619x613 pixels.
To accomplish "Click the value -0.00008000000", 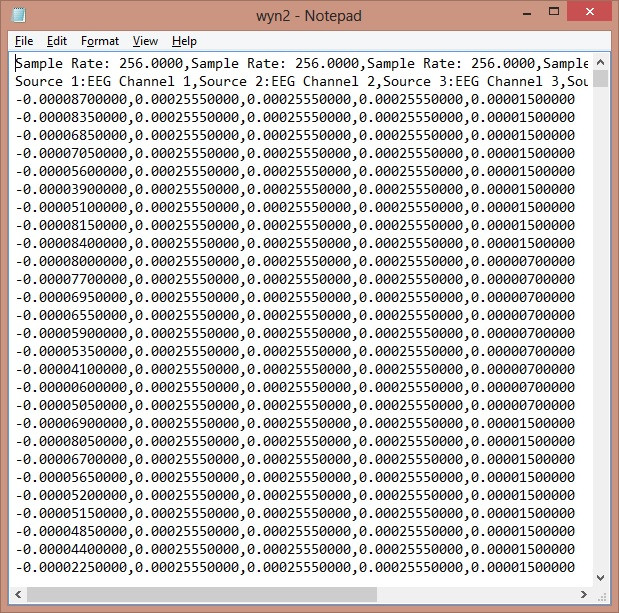I will [71, 261].
